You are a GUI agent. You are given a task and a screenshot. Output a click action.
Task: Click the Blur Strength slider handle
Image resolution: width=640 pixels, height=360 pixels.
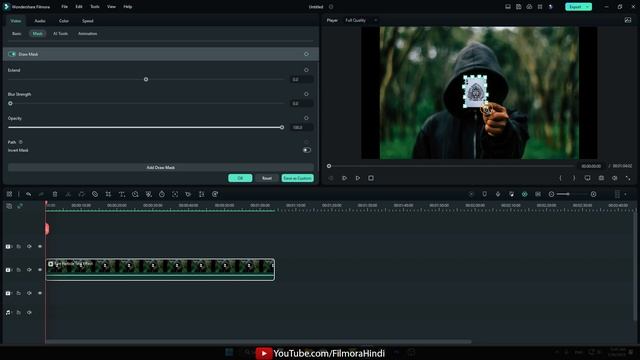[10, 103]
